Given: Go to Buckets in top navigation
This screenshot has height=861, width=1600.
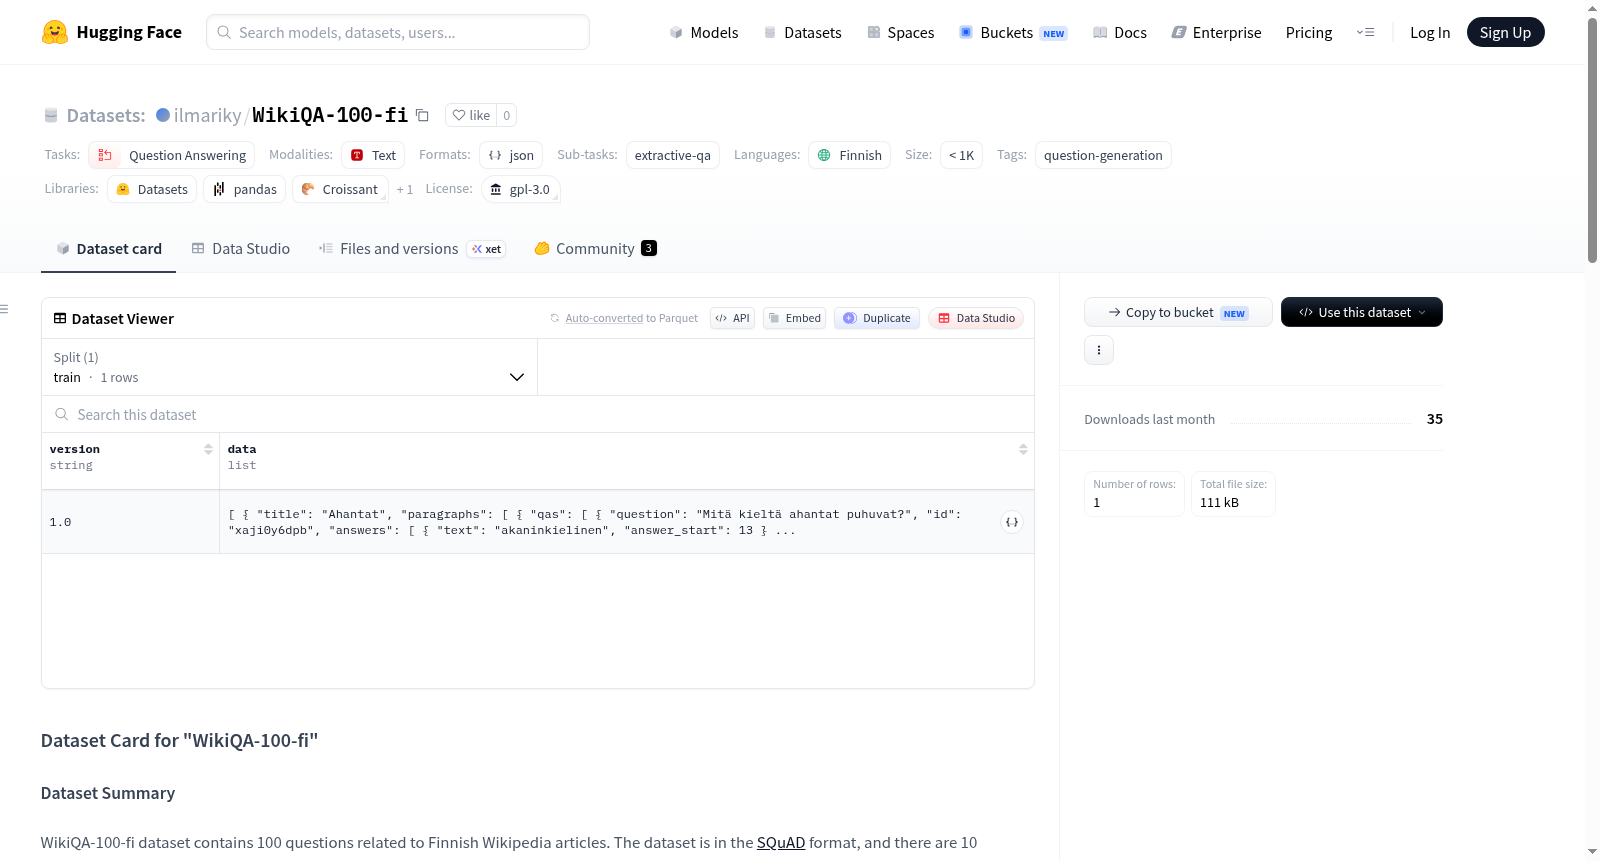Looking at the screenshot, I should coord(1013,32).
